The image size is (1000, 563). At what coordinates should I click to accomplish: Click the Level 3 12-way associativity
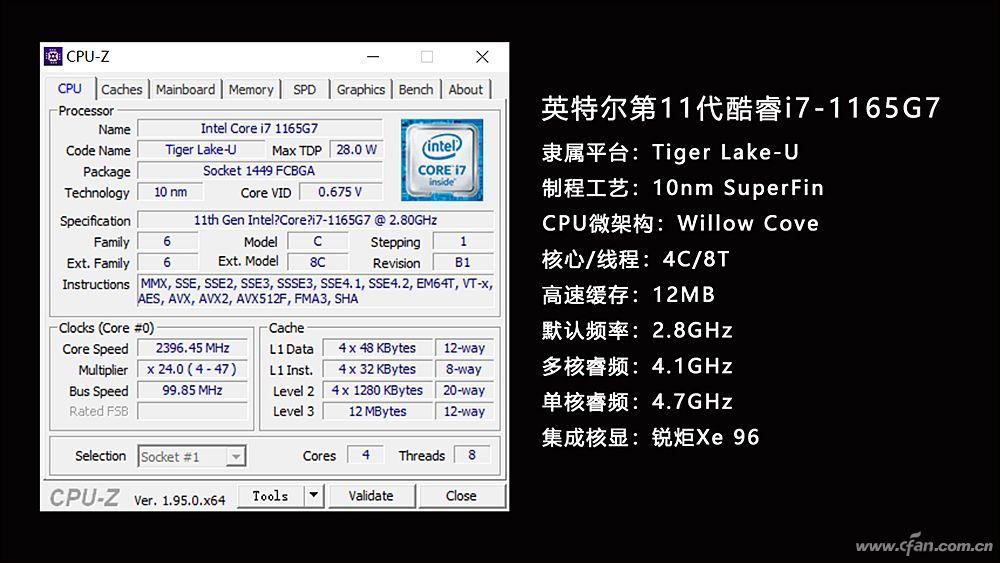click(x=464, y=411)
